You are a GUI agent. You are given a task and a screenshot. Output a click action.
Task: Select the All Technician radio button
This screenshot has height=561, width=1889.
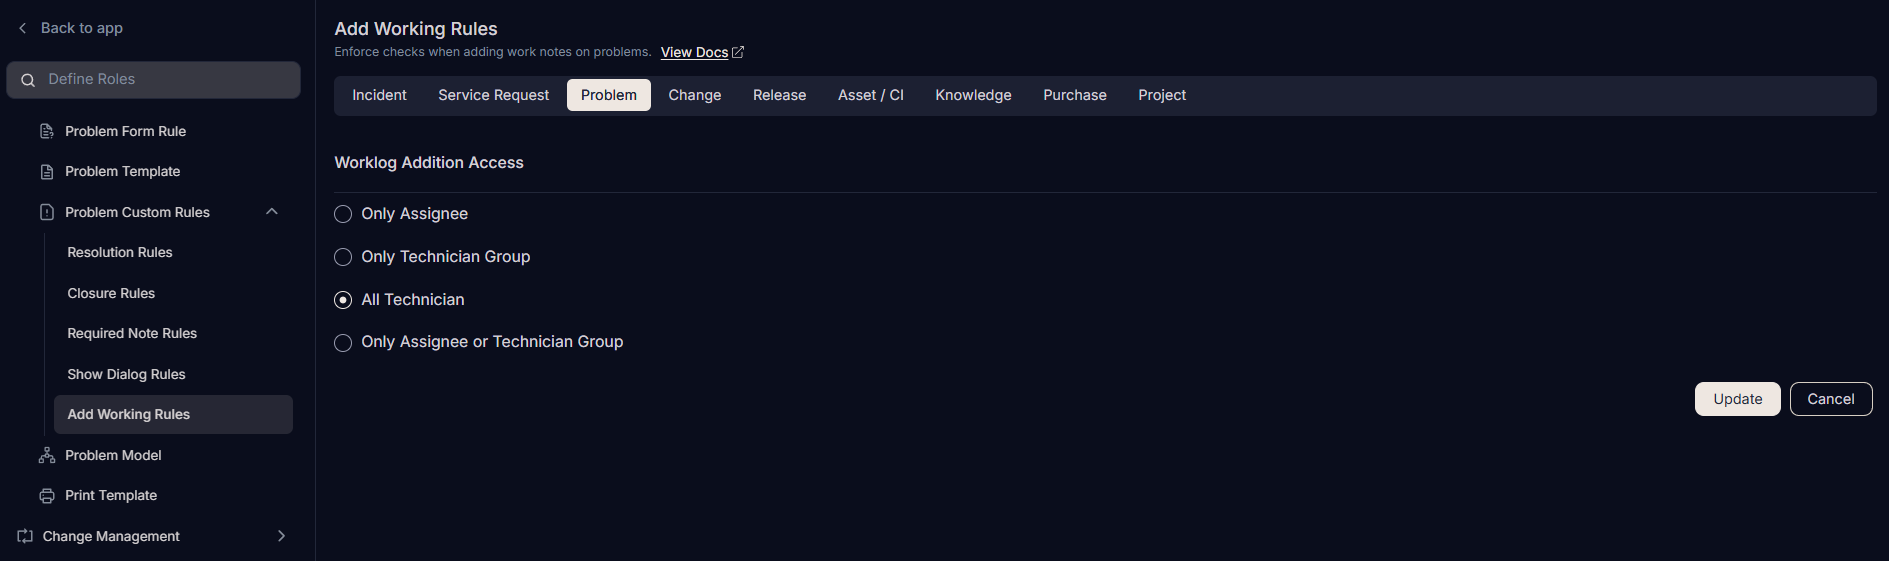point(343,300)
